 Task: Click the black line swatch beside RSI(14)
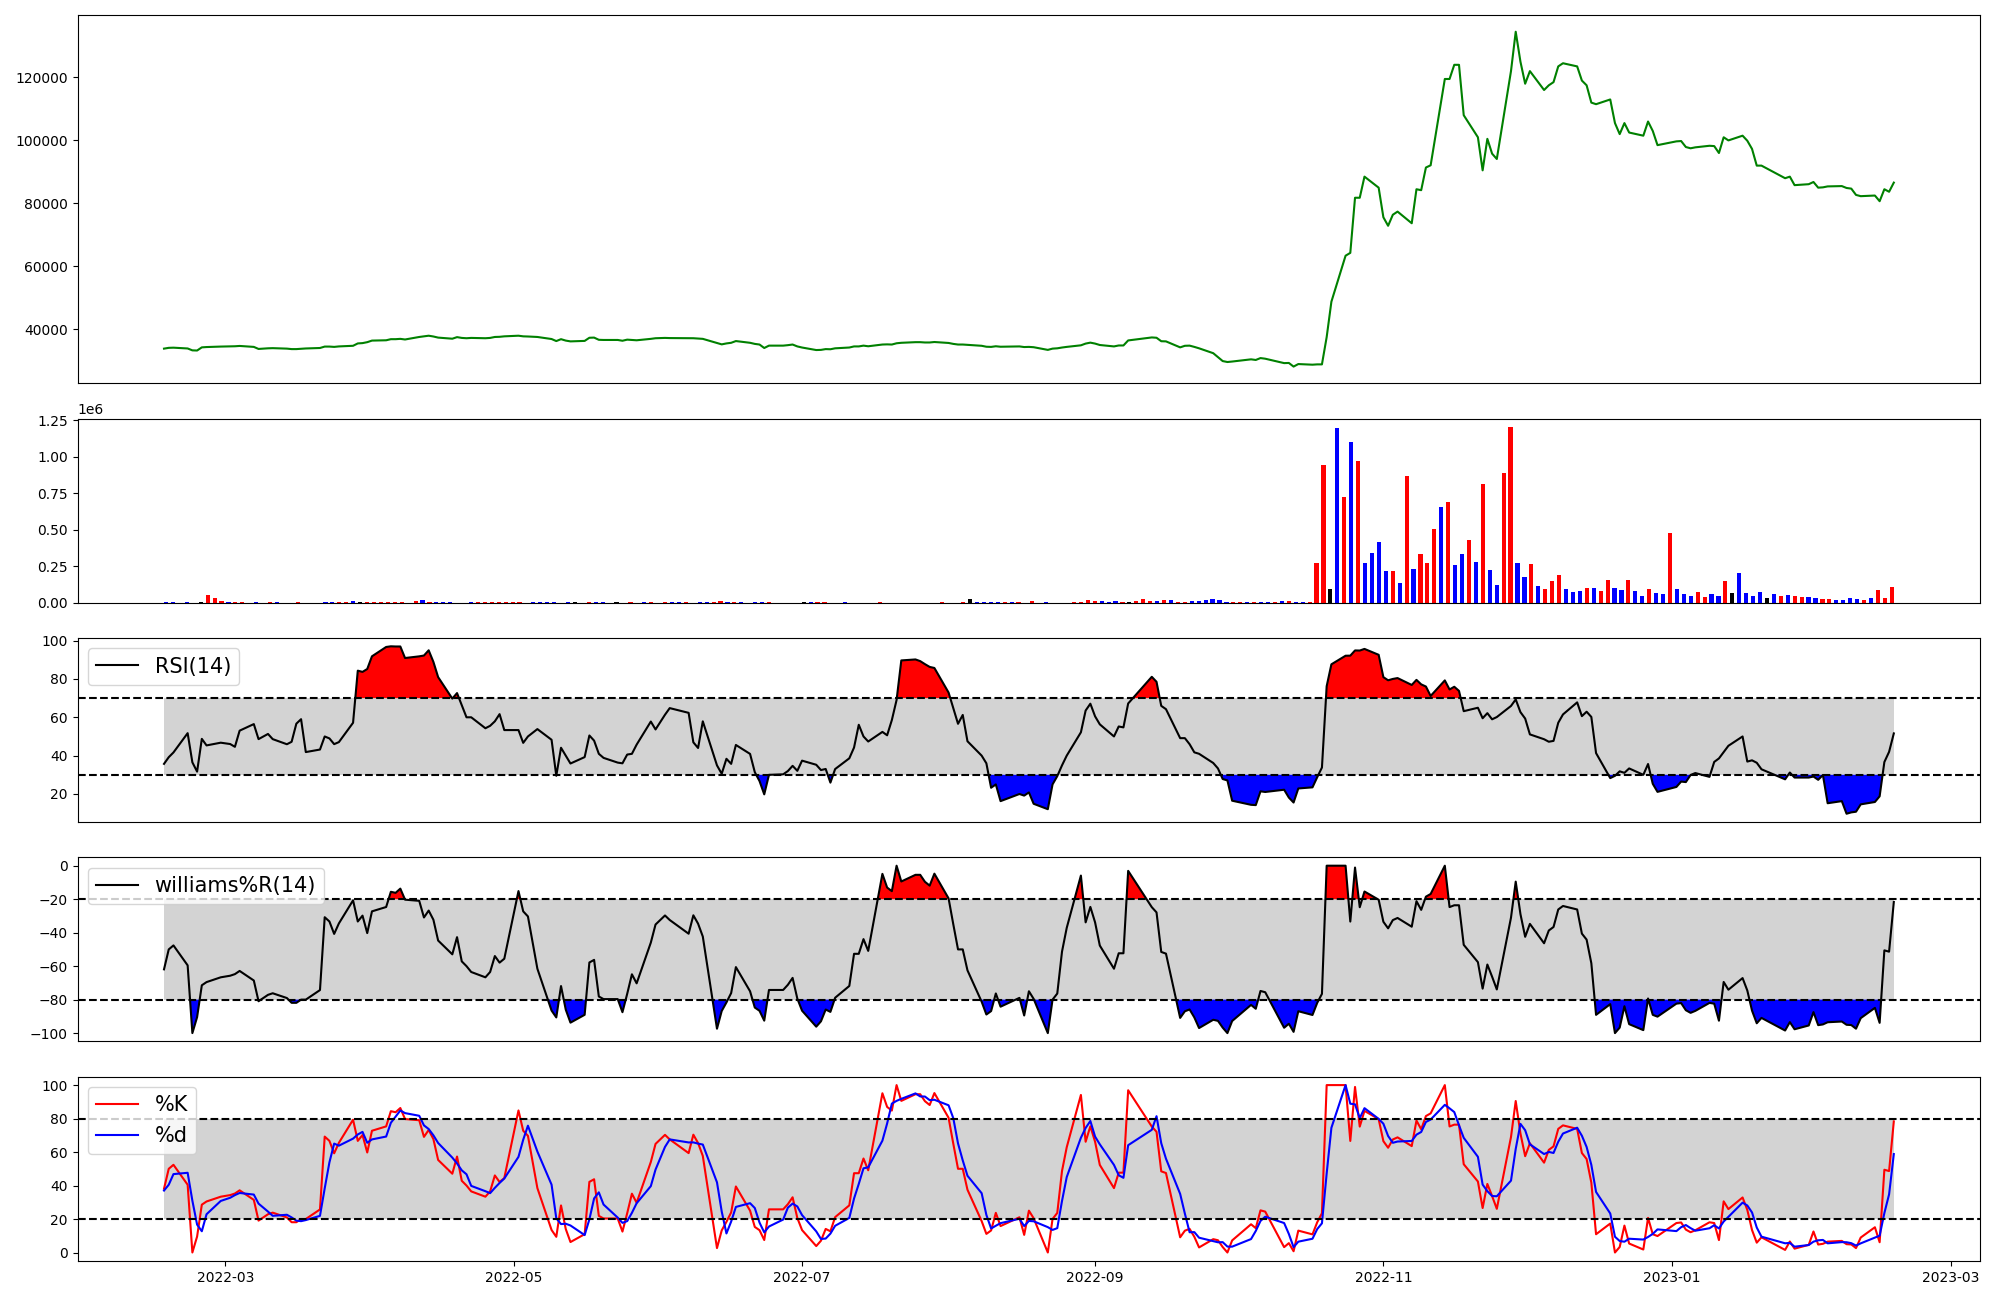(x=117, y=666)
